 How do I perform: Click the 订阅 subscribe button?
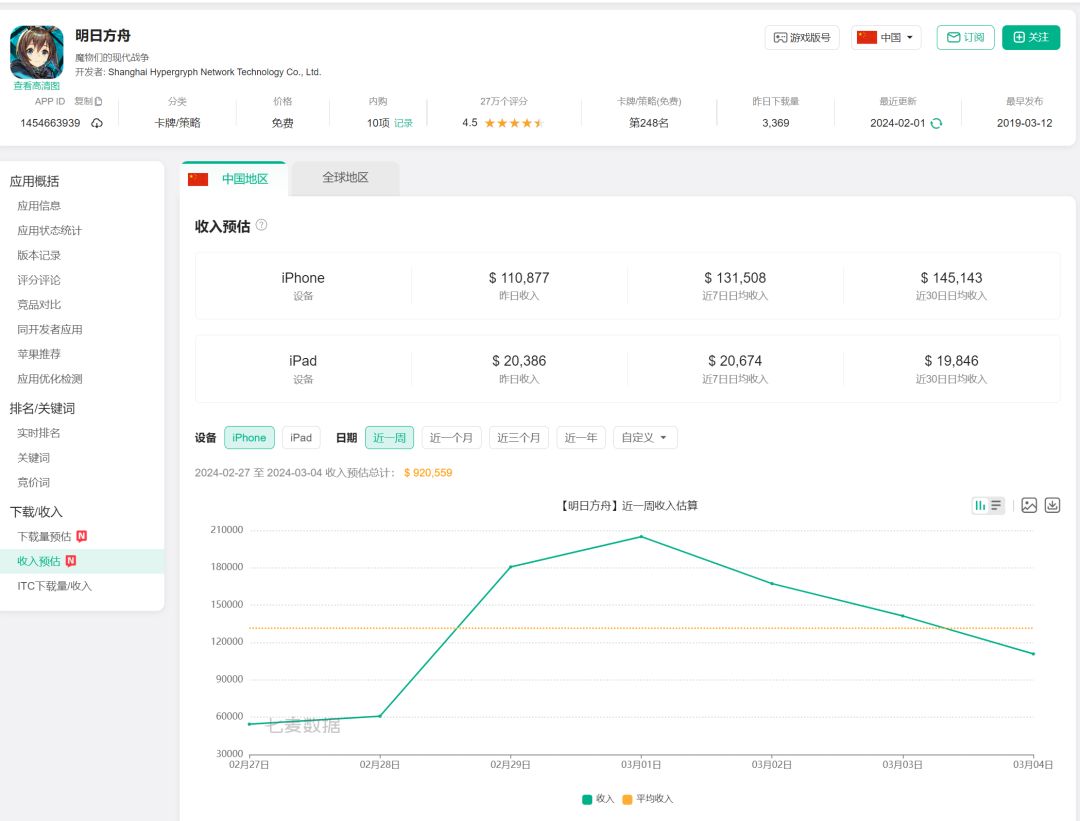tap(965, 38)
